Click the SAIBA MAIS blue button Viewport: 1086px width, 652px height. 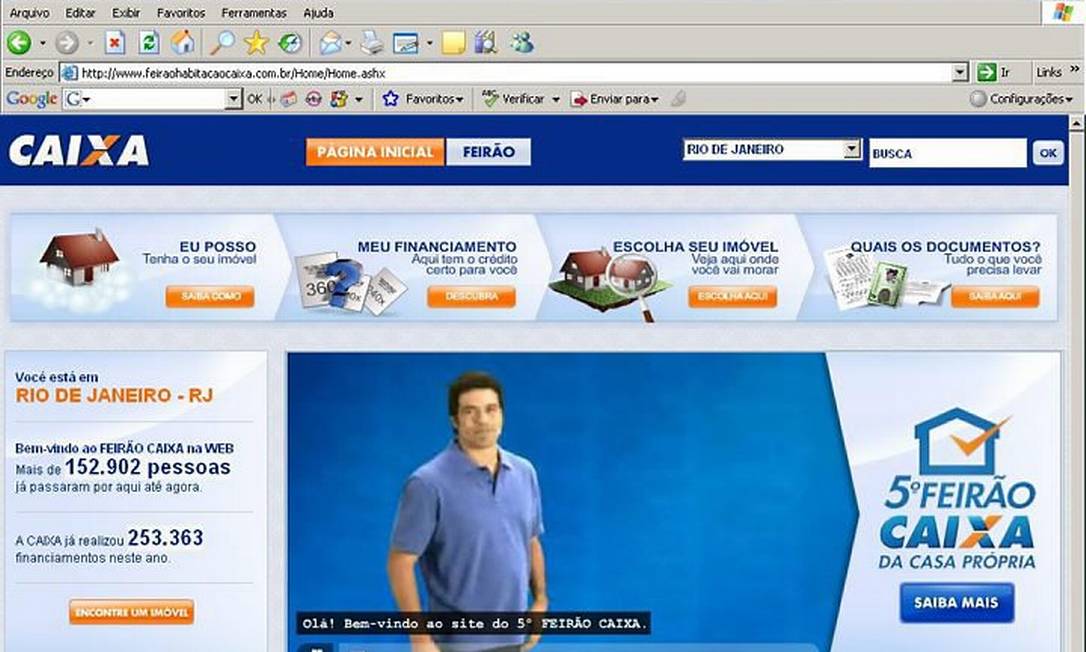tap(956, 603)
